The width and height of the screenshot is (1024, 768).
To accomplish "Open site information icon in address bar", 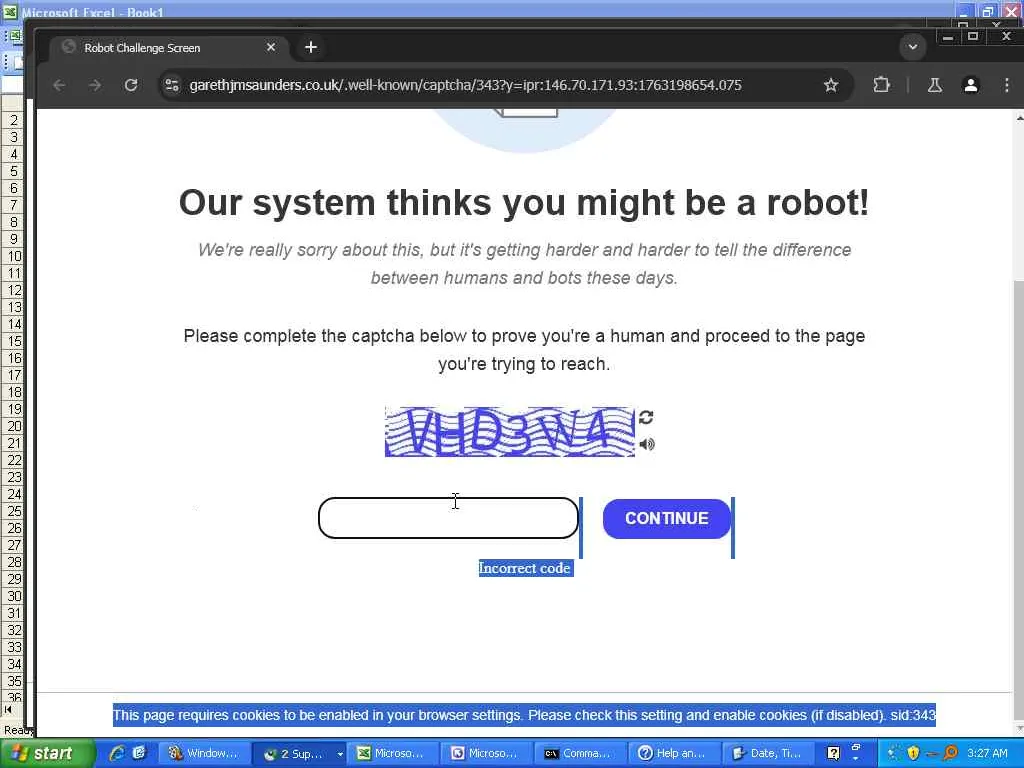I will 172,85.
